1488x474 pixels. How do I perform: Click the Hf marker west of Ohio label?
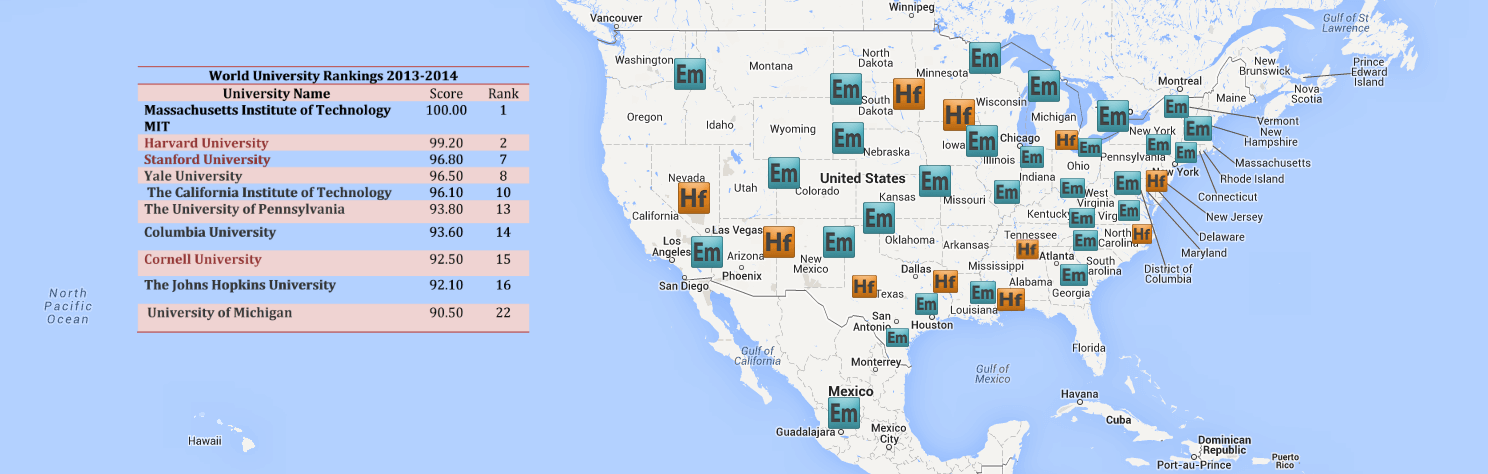tap(1066, 140)
